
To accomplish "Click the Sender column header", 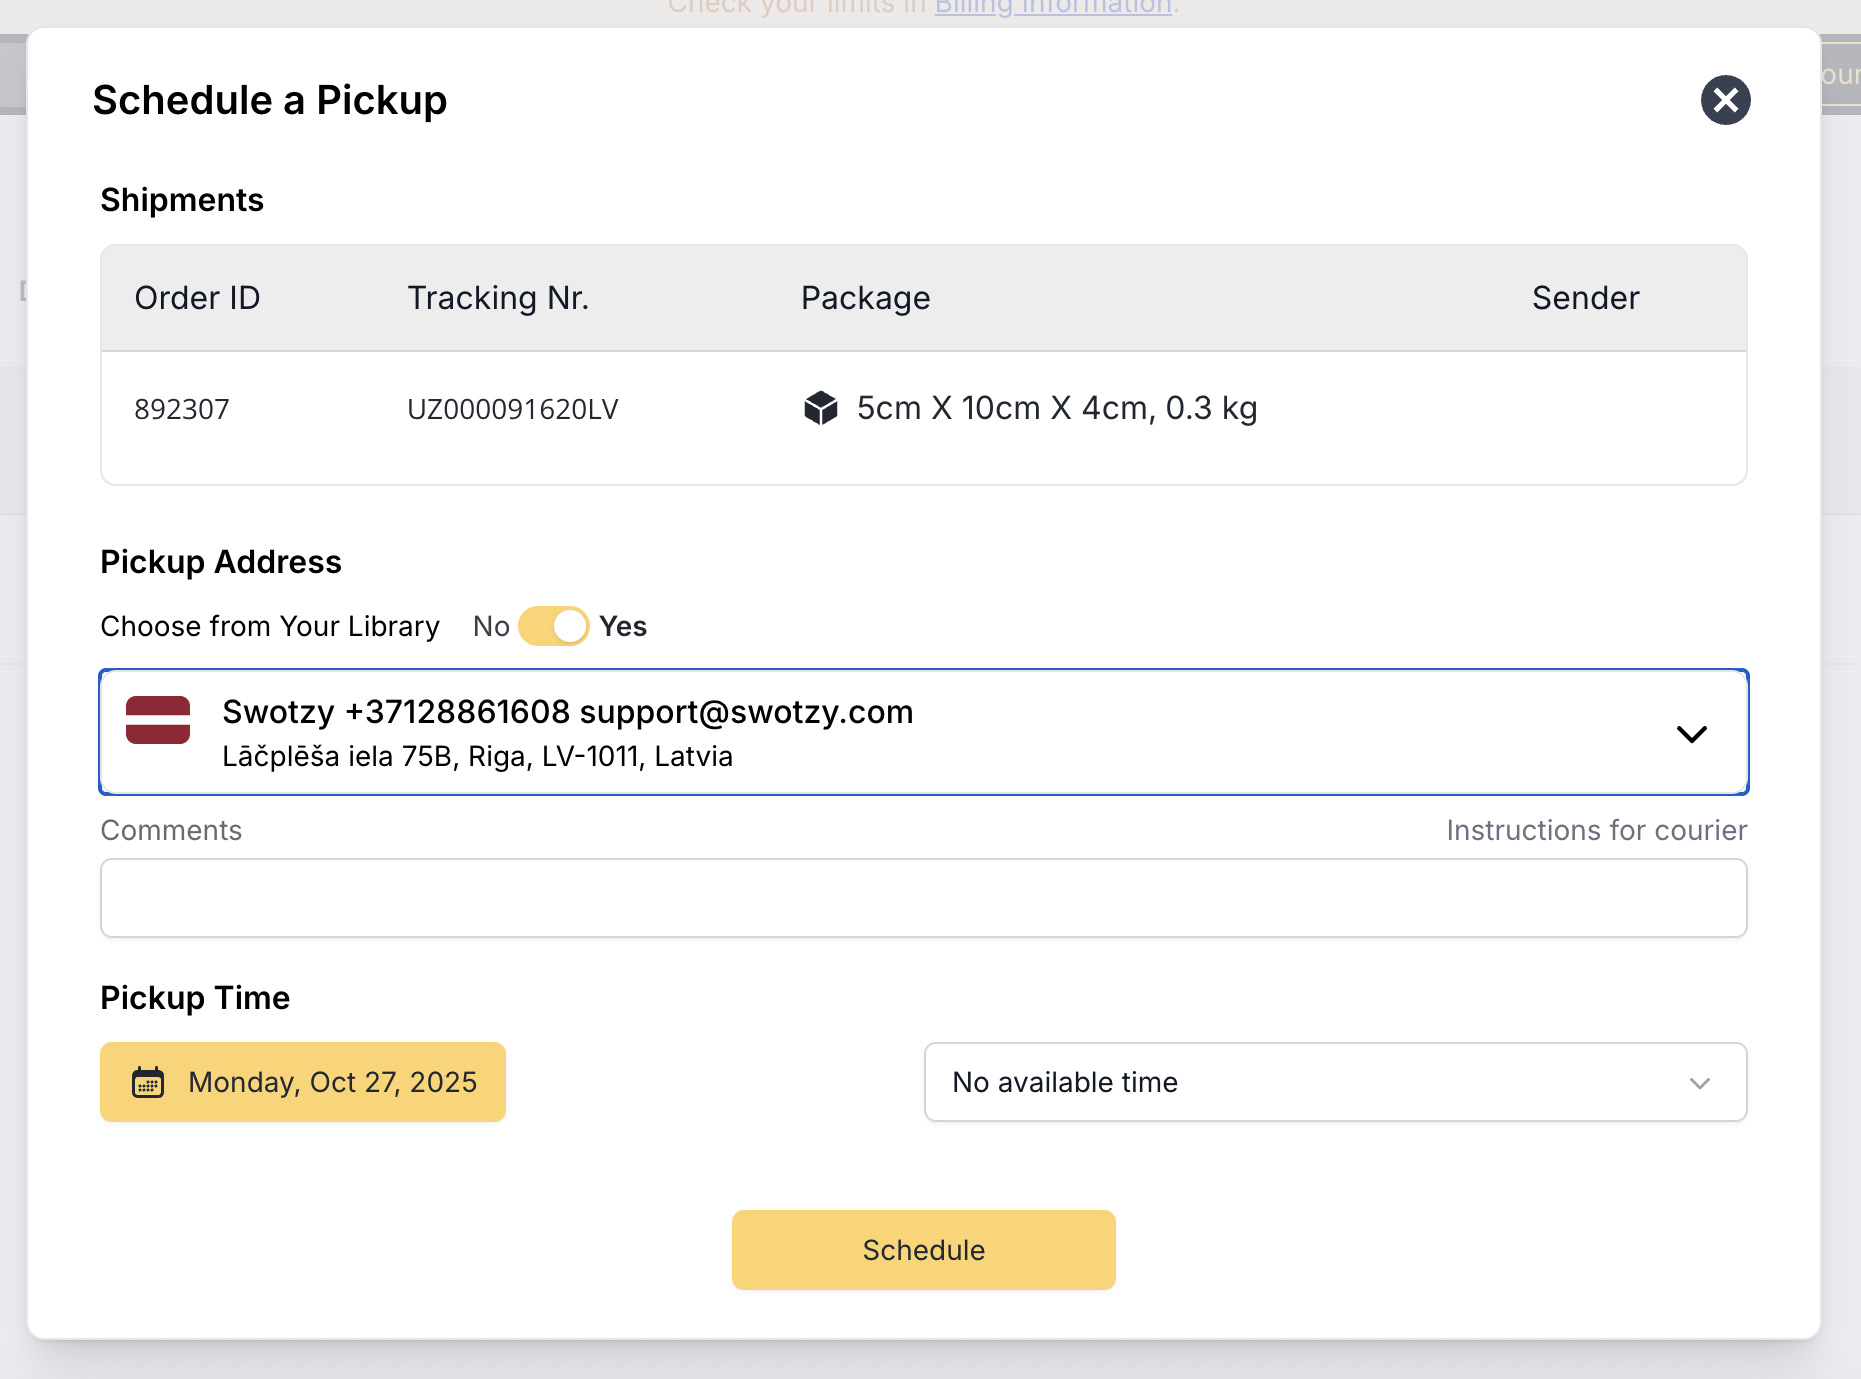I will 1585,297.
